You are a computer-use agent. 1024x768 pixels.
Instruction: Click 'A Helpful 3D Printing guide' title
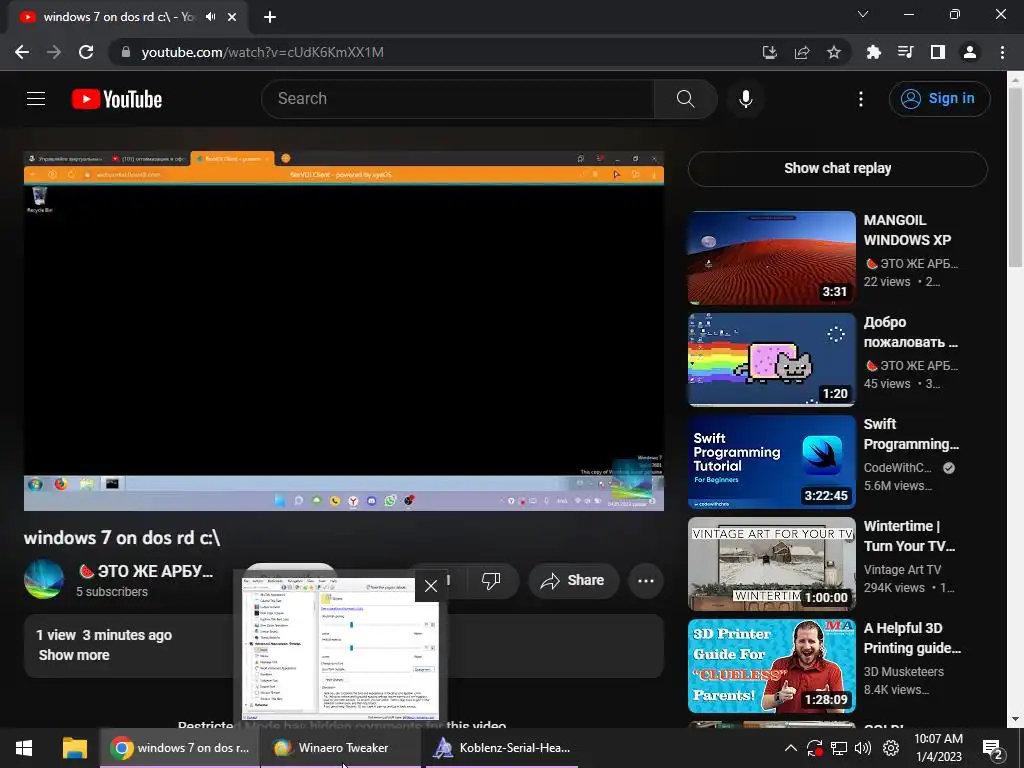[912, 638]
